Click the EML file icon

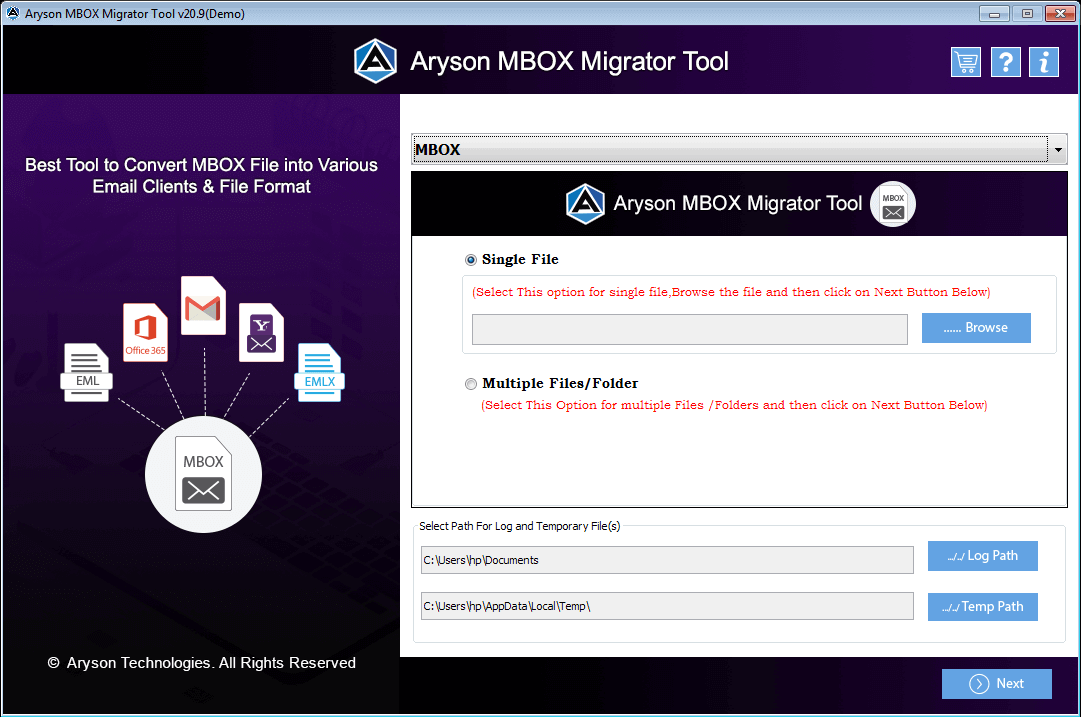pyautogui.click(x=87, y=372)
